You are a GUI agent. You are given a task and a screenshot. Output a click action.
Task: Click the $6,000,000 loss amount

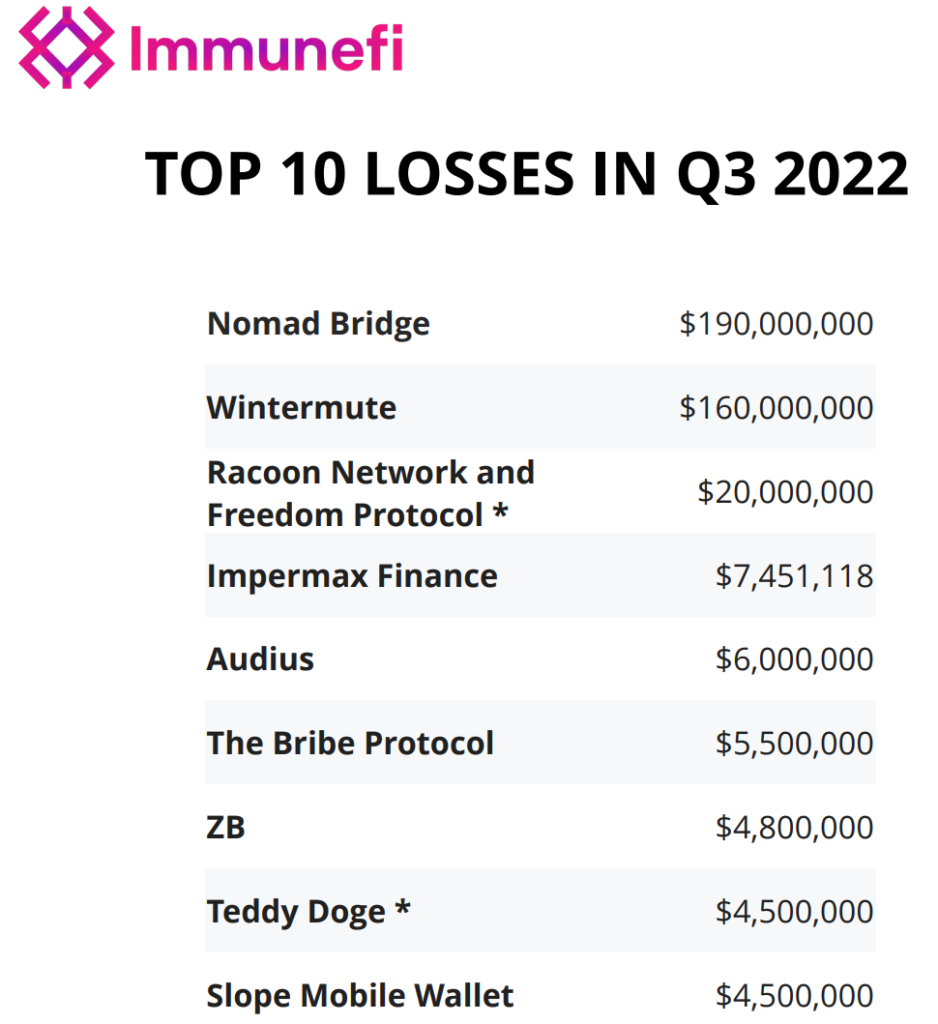(x=794, y=660)
